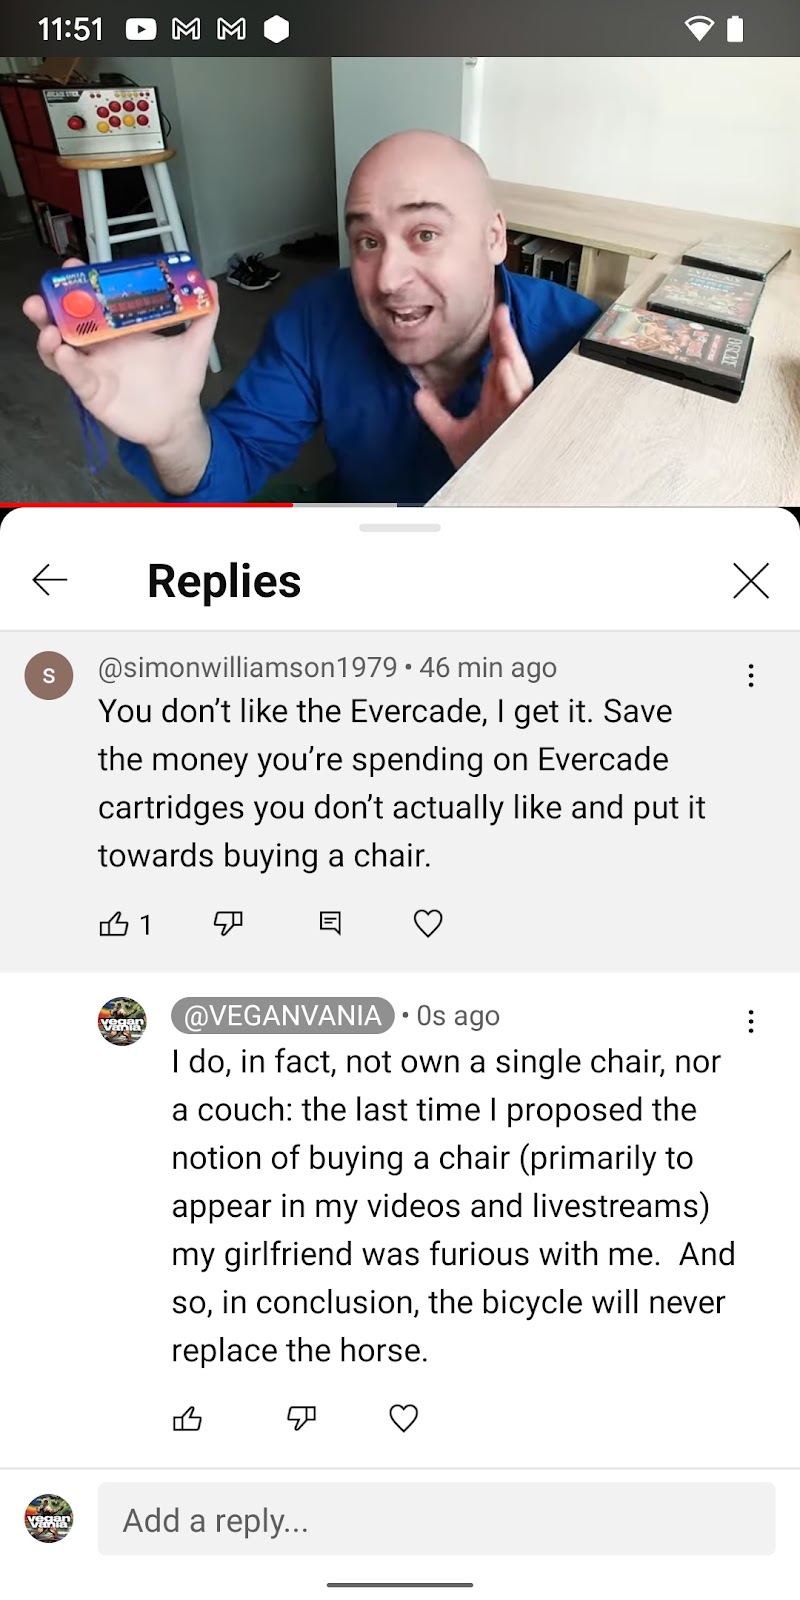Open options menu for simonwilliamson1979's comment
Screen dimensions: 800x1600
coord(750,675)
